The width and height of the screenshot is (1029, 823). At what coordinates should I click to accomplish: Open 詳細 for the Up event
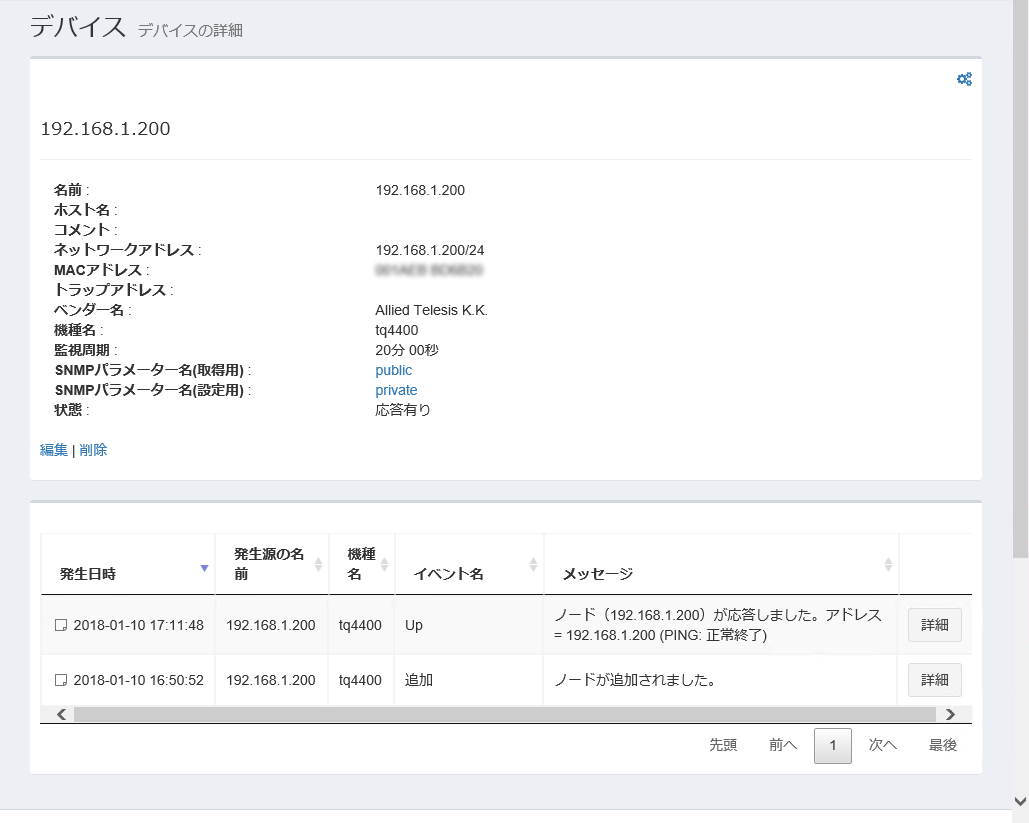pyautogui.click(x=934, y=625)
